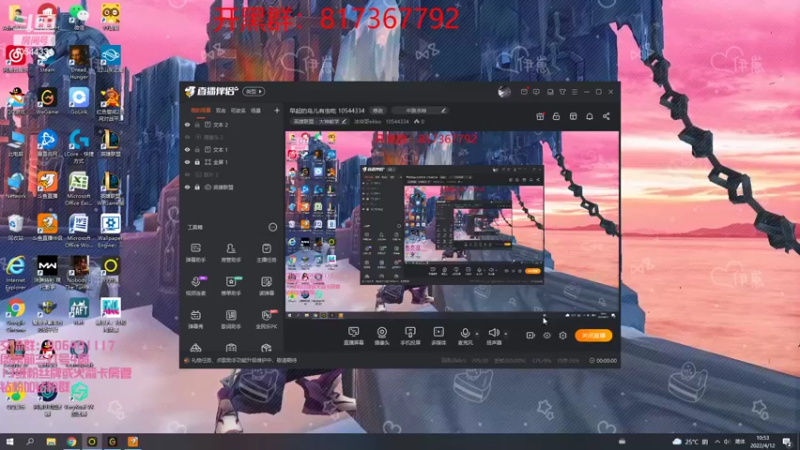Click the unlock padlock icon in the header

556,116
